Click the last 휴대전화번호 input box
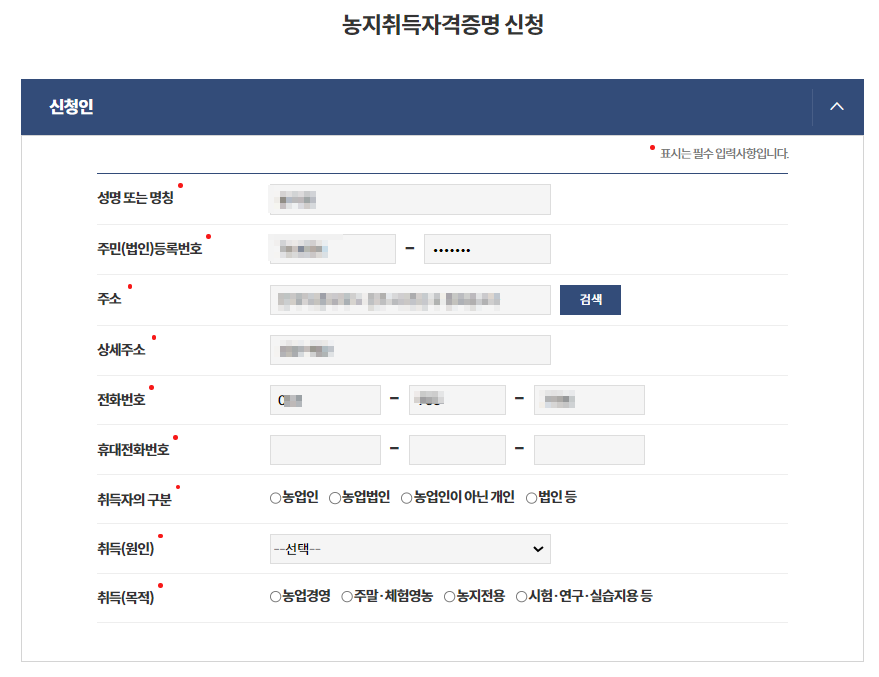 coord(589,449)
